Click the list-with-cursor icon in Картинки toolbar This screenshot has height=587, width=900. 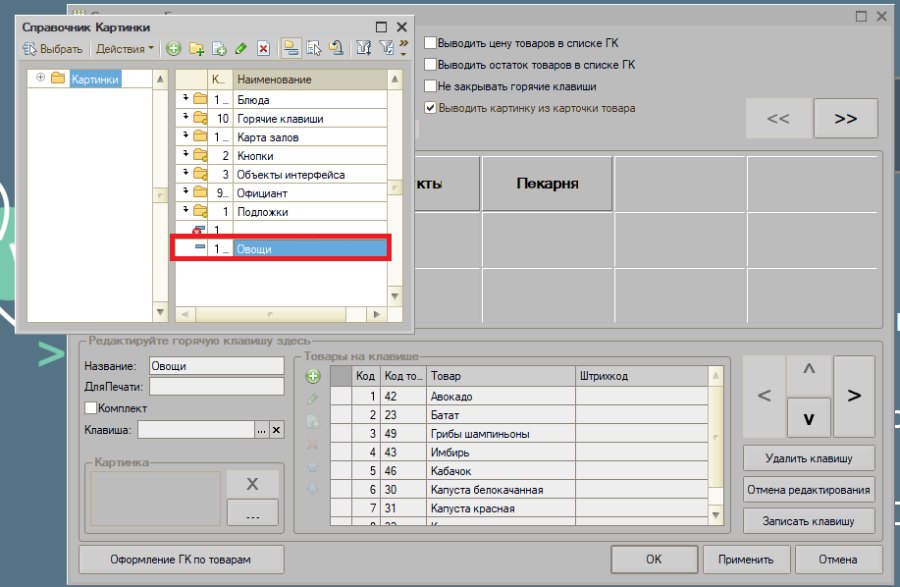point(313,49)
